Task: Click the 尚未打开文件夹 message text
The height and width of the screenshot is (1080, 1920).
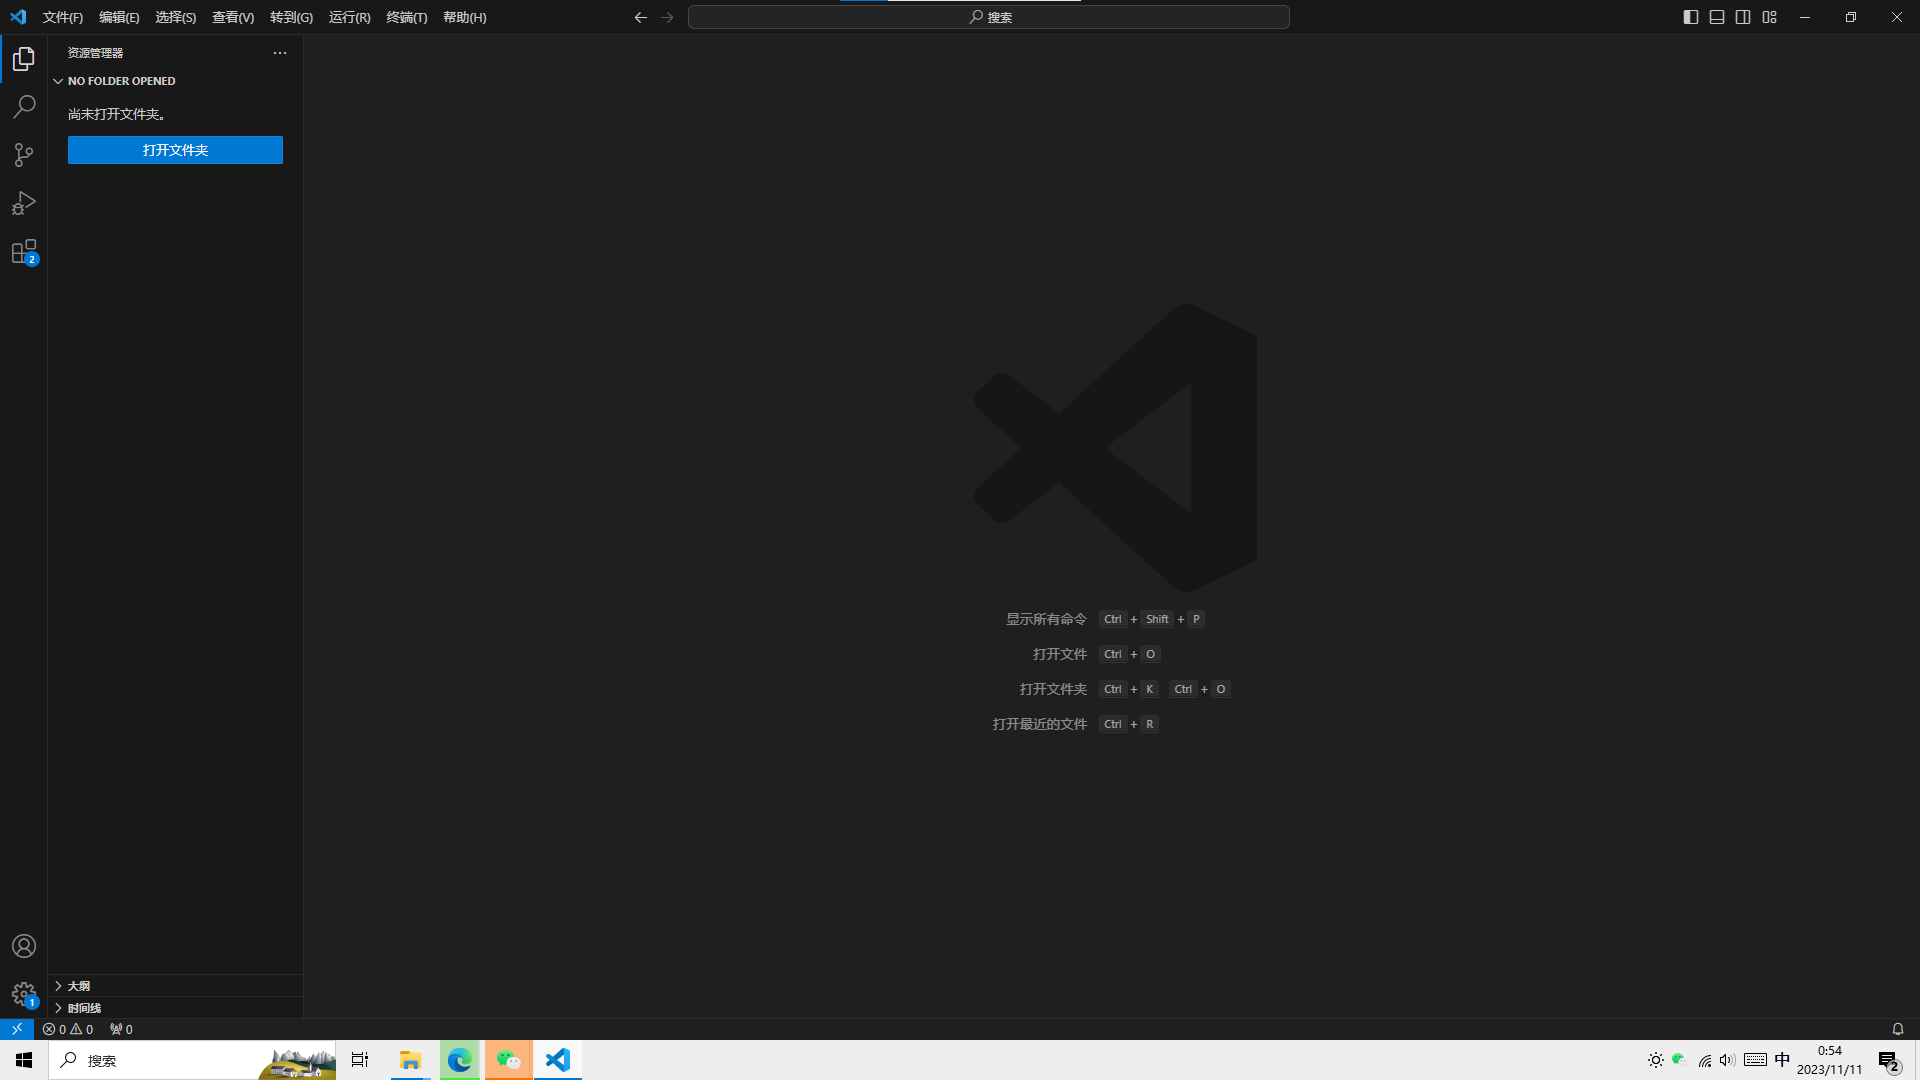Action: pos(116,114)
